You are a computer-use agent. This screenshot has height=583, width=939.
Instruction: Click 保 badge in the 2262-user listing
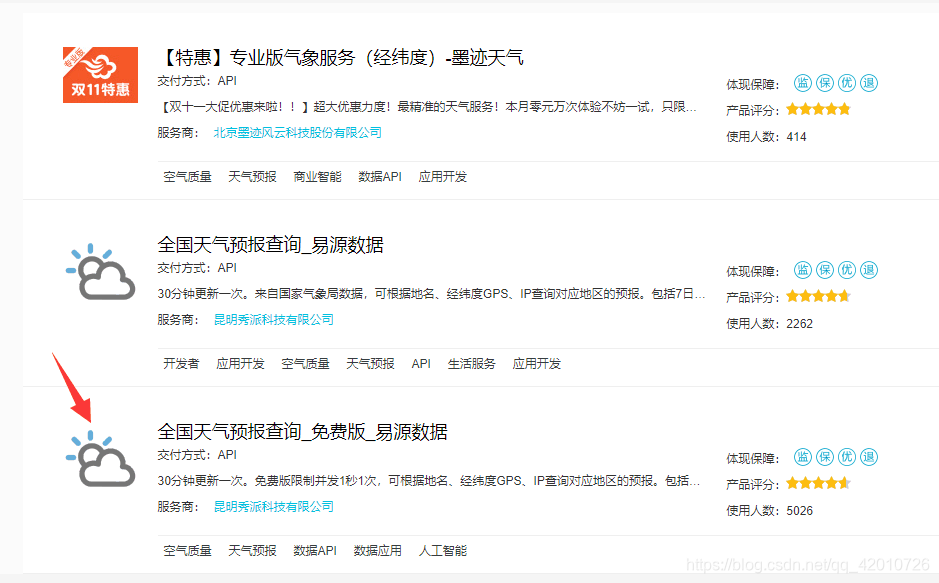click(x=825, y=270)
